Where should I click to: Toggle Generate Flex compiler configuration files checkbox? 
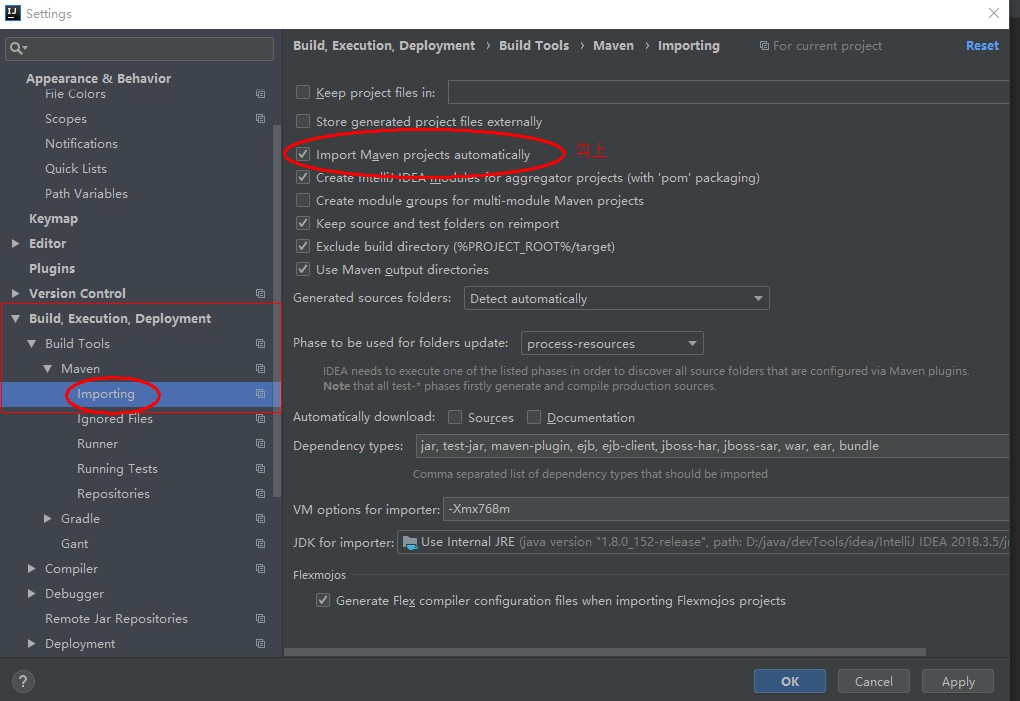pyautogui.click(x=323, y=600)
